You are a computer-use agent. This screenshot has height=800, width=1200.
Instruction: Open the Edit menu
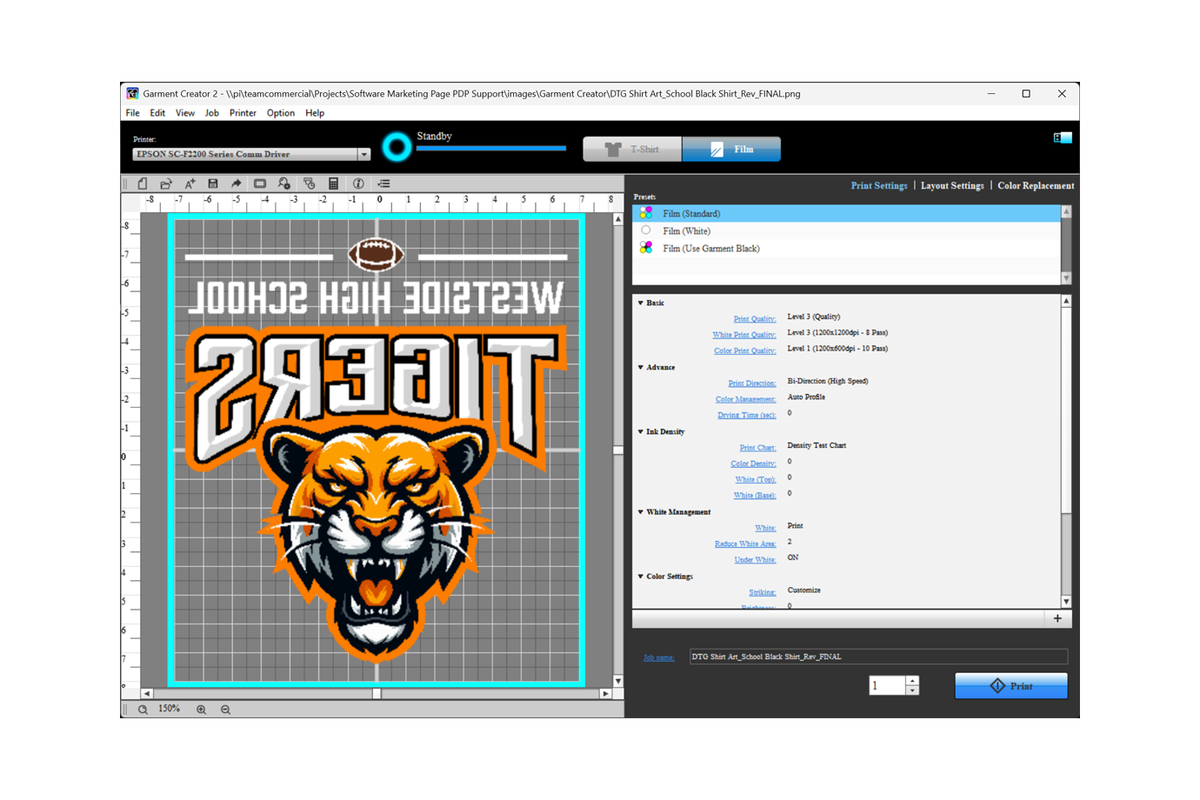coord(158,113)
